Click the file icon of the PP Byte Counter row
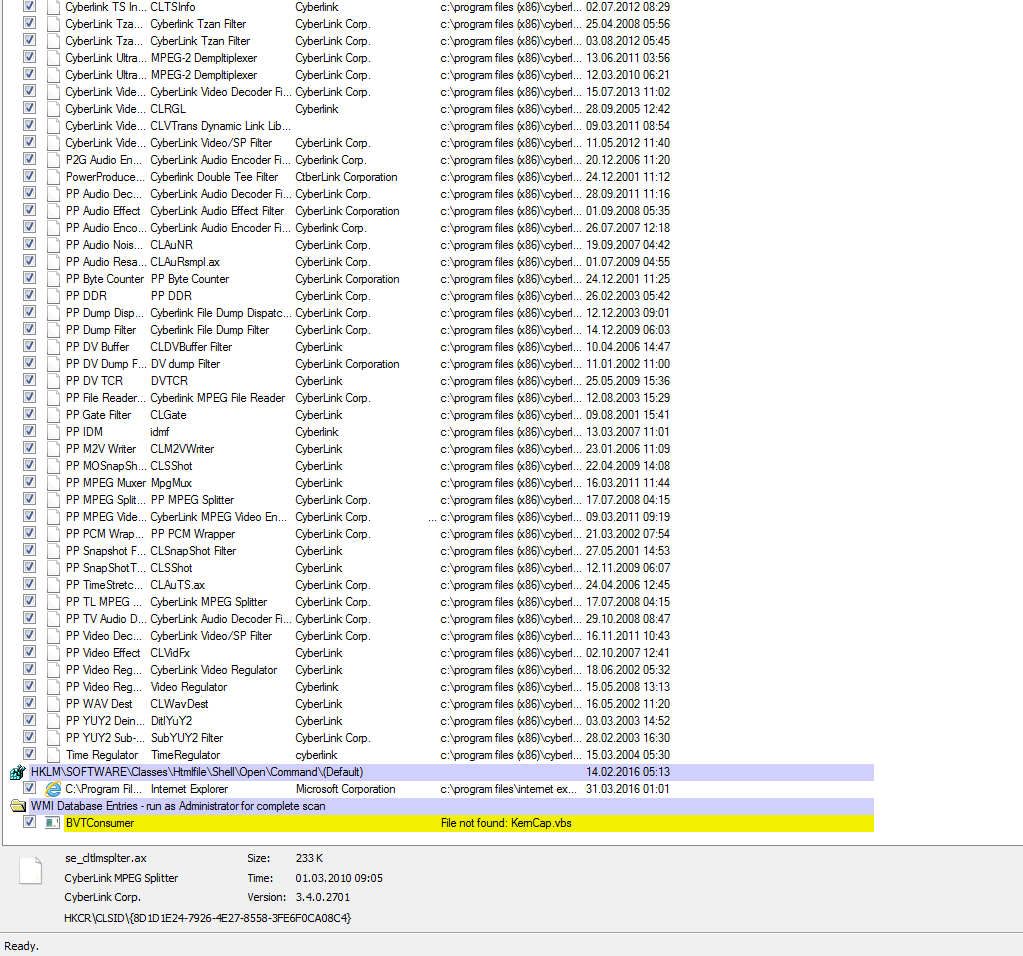The height and width of the screenshot is (956, 1023). click(x=53, y=279)
